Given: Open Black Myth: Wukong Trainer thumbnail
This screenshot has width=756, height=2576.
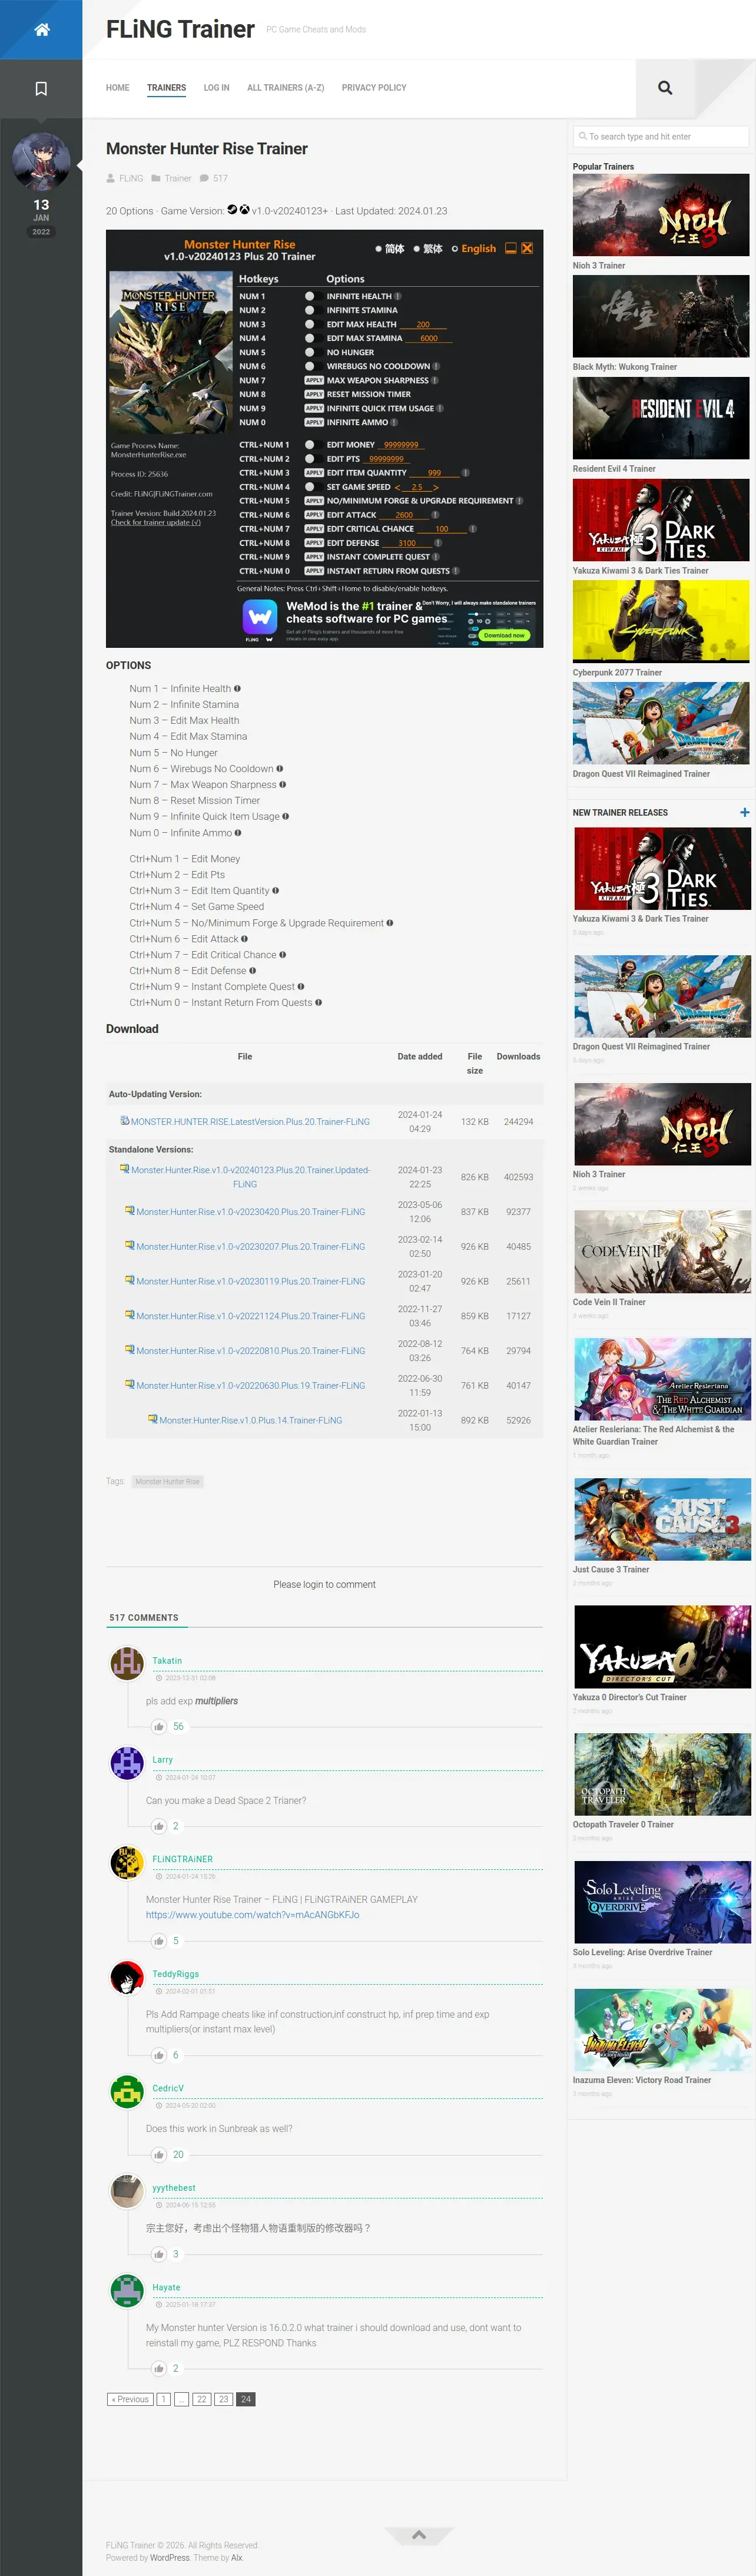Looking at the screenshot, I should tap(661, 317).
